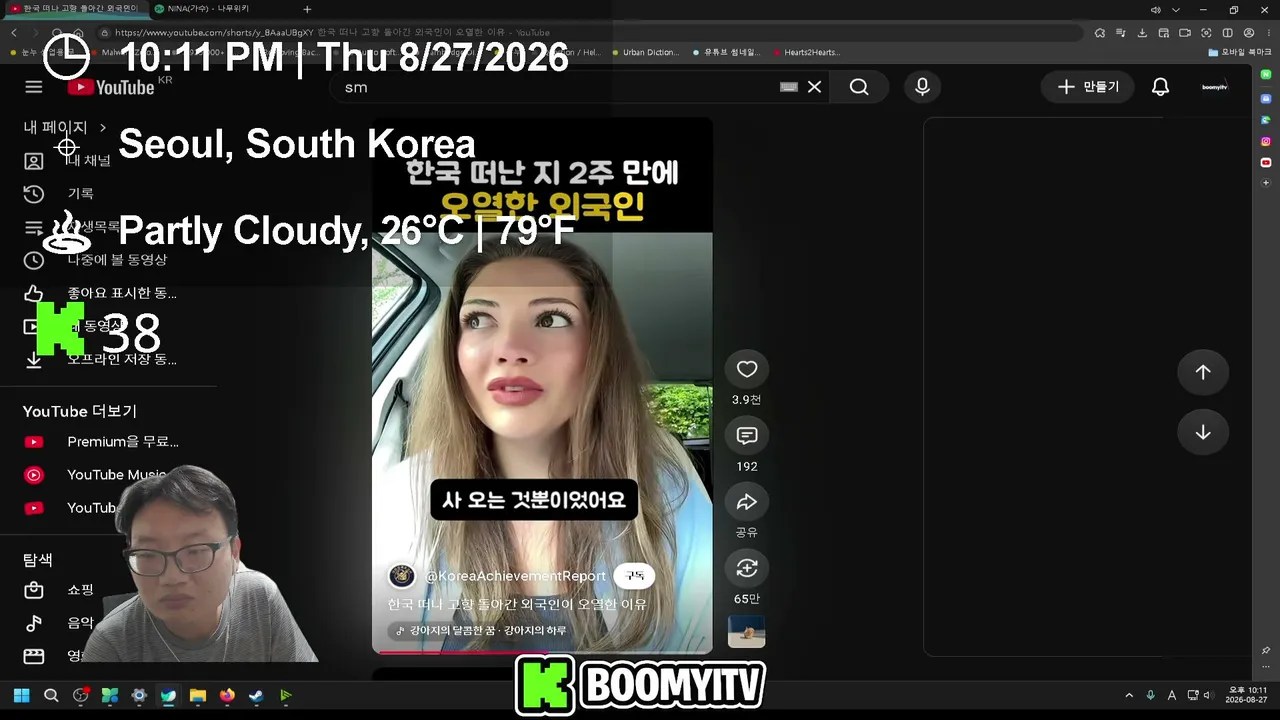
Task: Open the Urban Diction... bookmark
Action: (x=644, y=52)
